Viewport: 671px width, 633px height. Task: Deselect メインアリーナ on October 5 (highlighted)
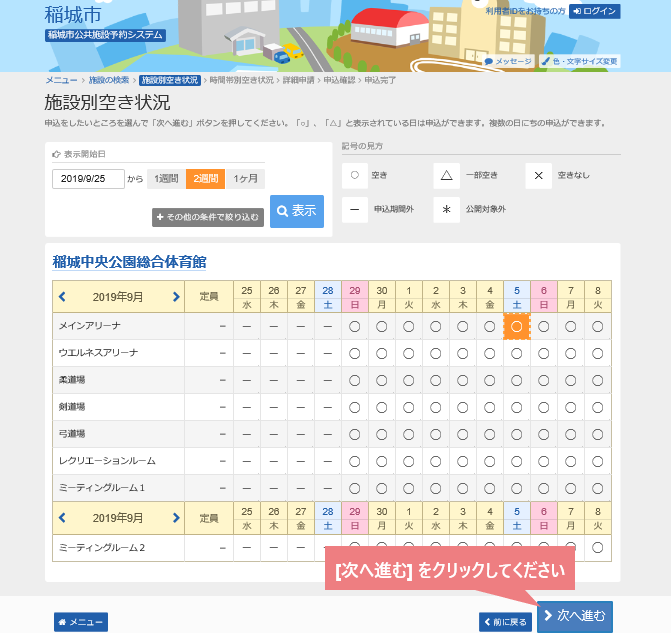coord(517,327)
